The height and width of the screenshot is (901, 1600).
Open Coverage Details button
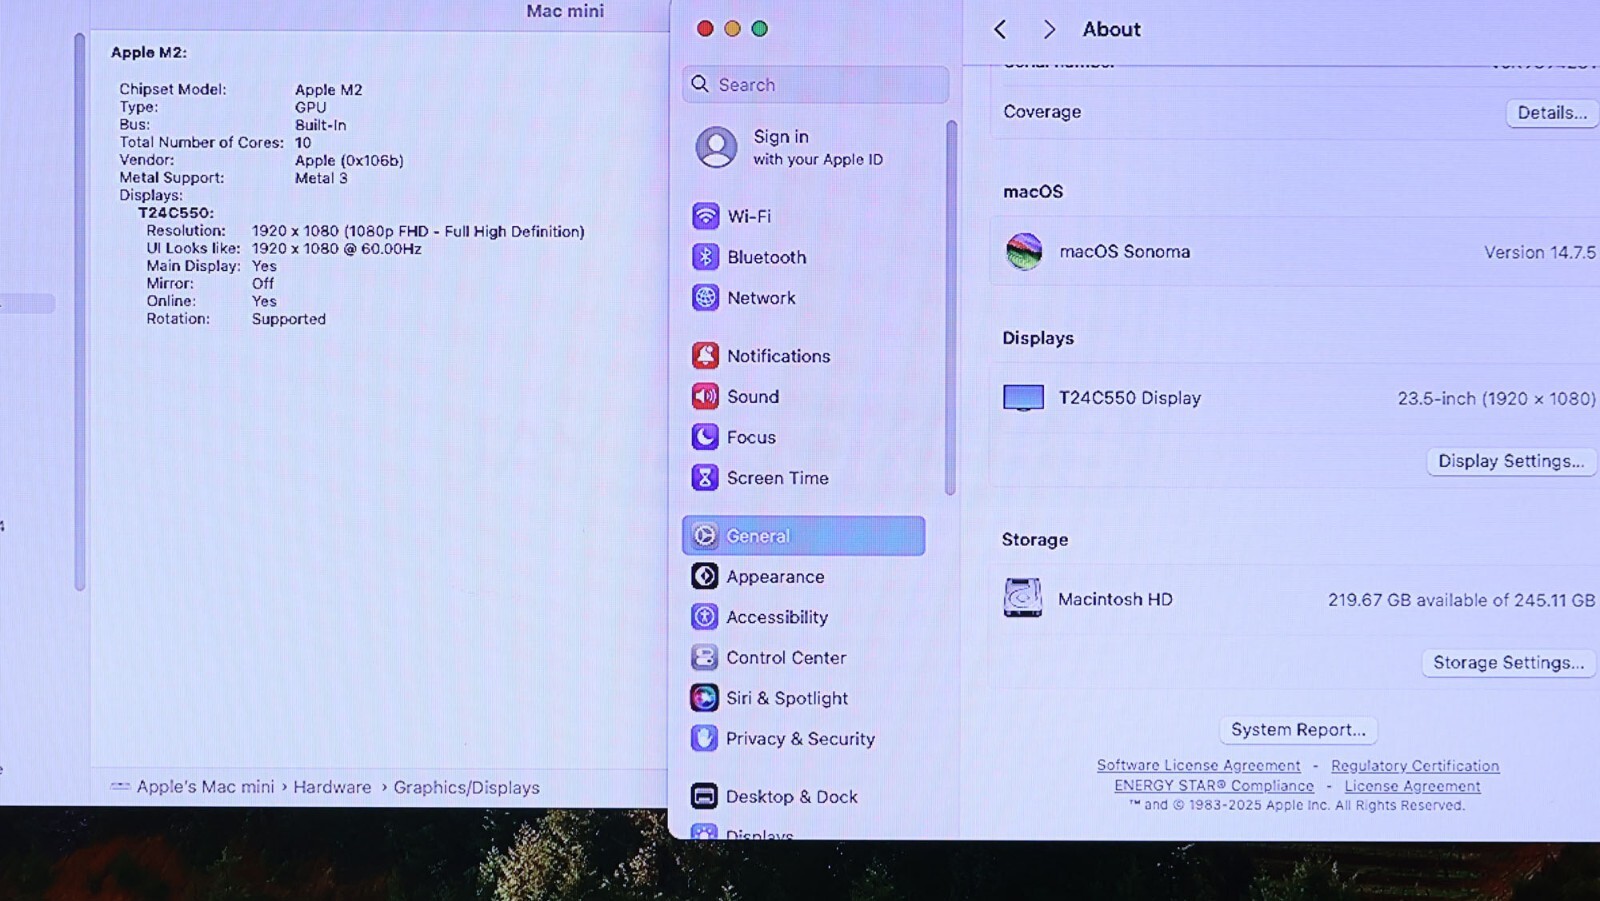(1551, 113)
